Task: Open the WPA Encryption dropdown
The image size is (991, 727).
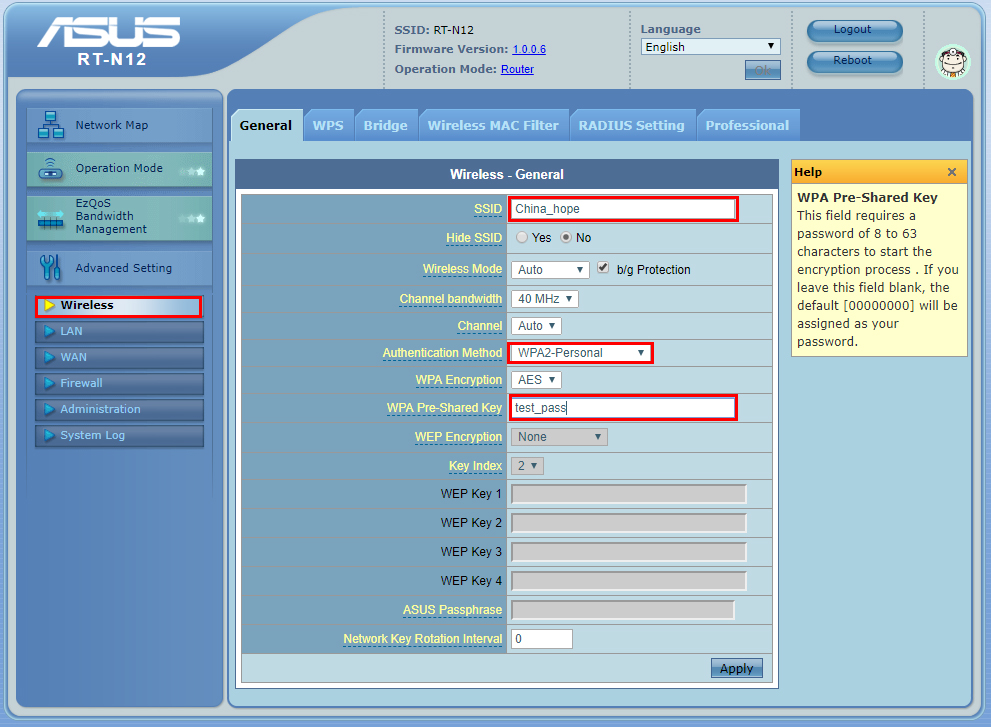Action: (x=536, y=380)
